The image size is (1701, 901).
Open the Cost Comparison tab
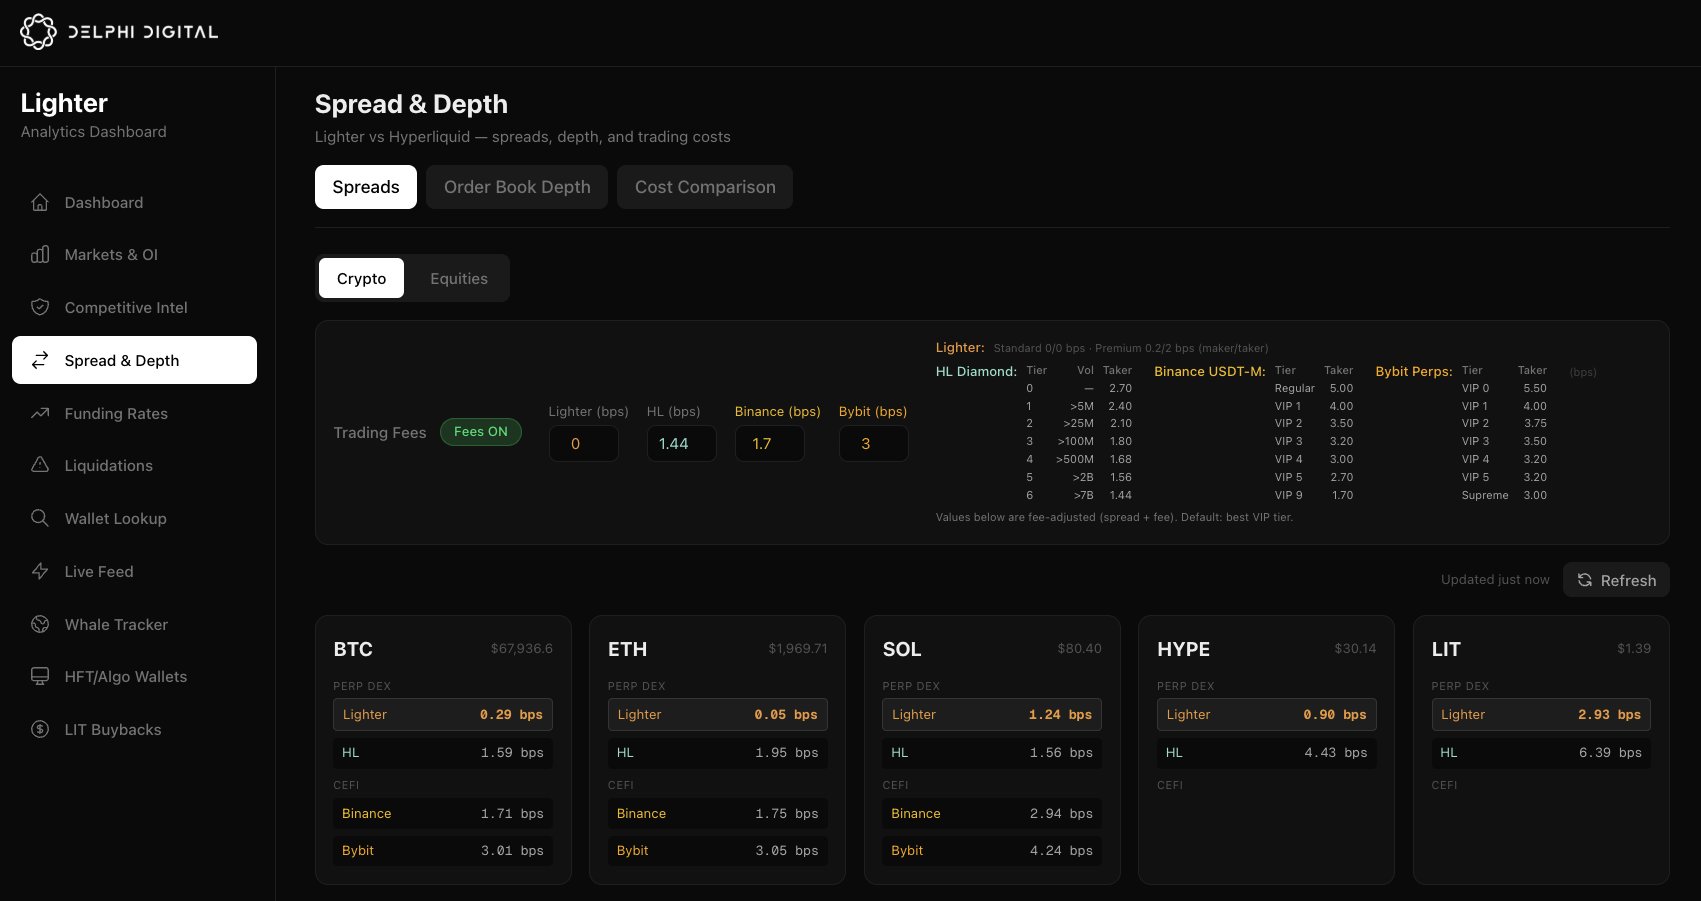[705, 187]
